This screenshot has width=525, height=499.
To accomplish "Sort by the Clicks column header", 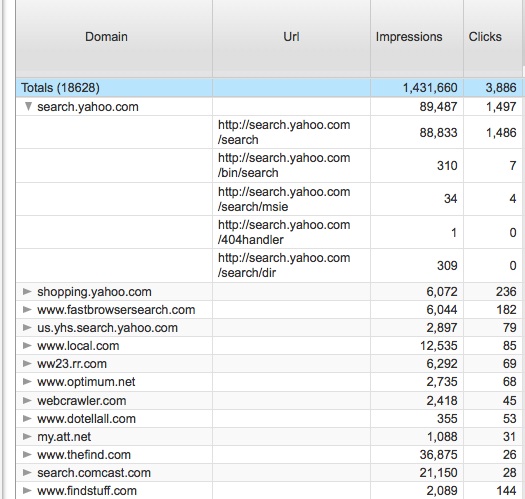I will (x=493, y=38).
